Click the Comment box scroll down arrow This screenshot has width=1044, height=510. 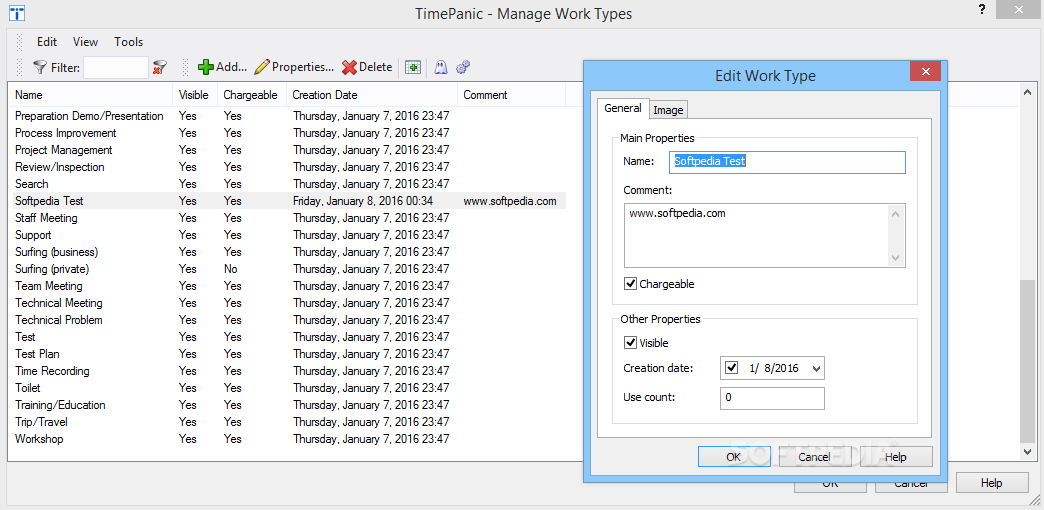(896, 258)
